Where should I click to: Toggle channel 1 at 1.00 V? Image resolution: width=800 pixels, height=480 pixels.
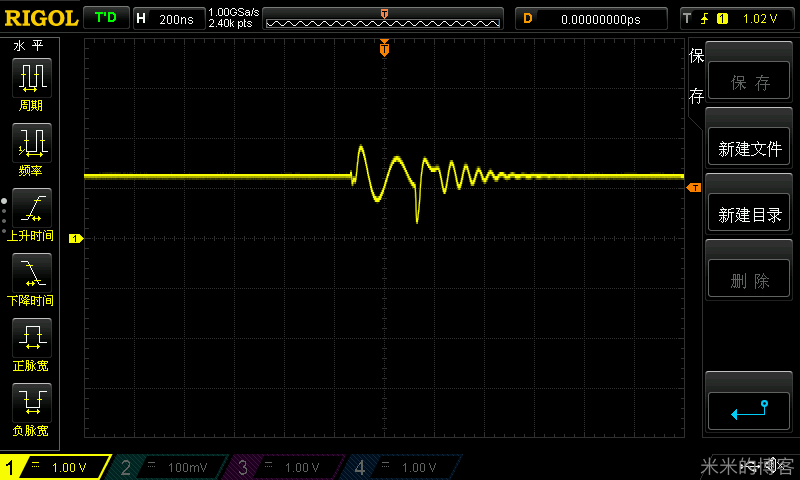tap(55, 467)
